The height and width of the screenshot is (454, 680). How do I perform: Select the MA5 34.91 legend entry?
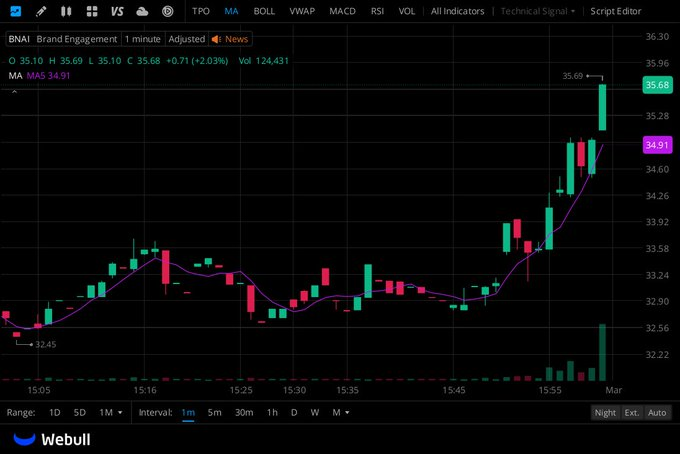48,75
